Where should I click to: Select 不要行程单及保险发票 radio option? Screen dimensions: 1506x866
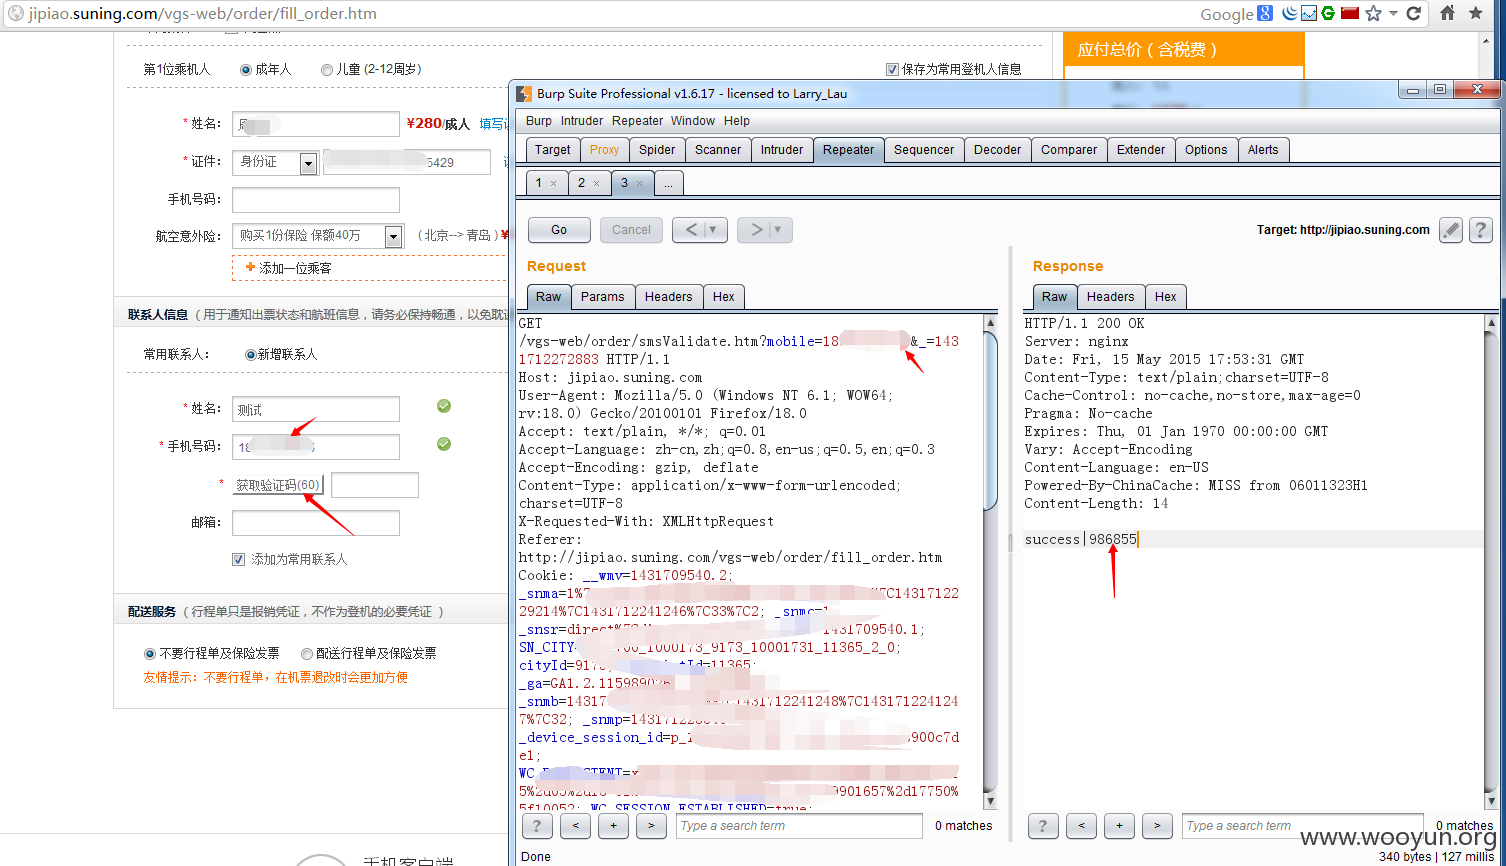(x=150, y=654)
